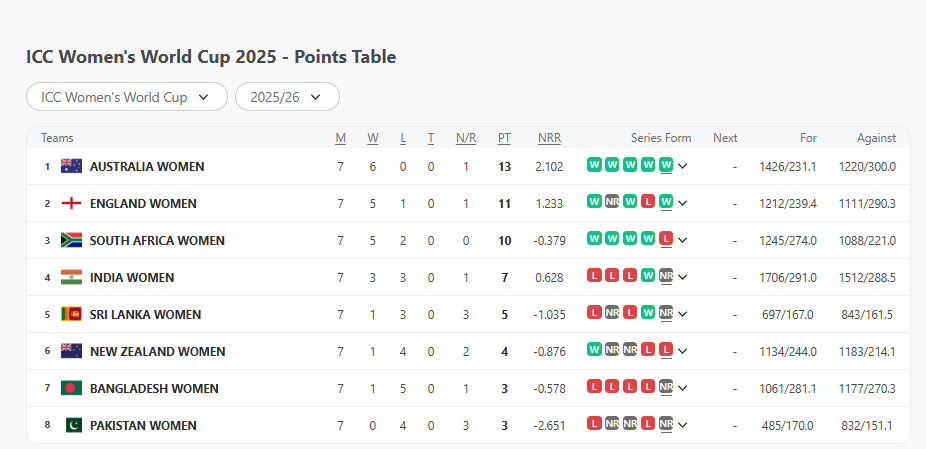This screenshot has height=449, width=926.
Task: Click the PT column header
Action: click(504, 138)
